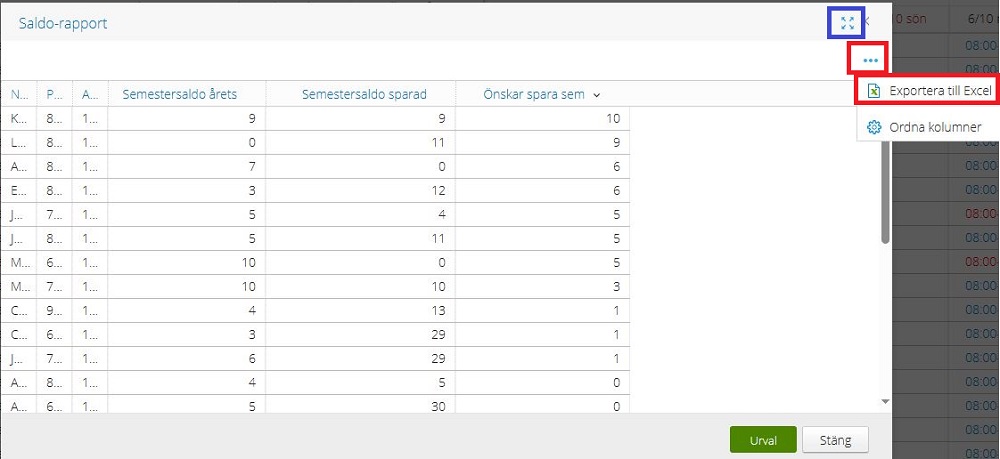Click the scroll-down arrow of the table scrollbar
The width and height of the screenshot is (1000, 459).
885,401
